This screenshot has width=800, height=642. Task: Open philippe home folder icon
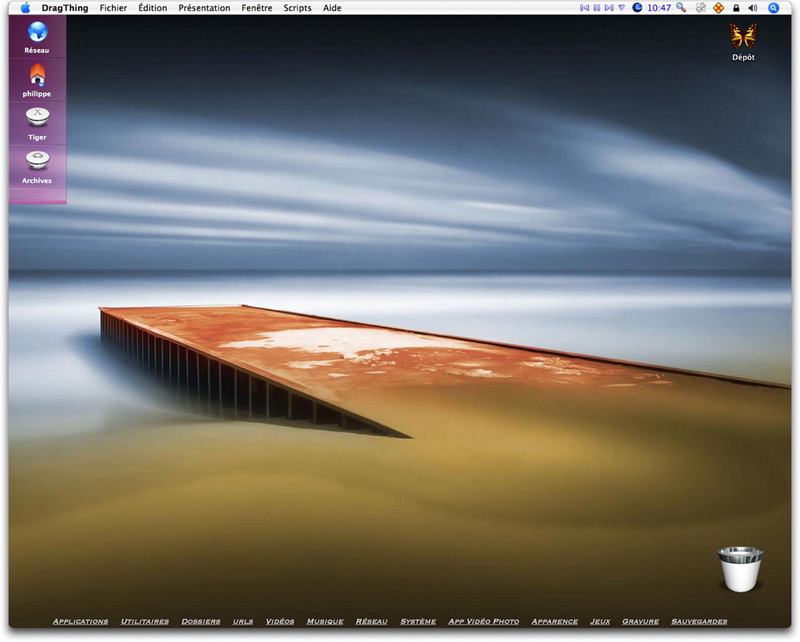38,76
